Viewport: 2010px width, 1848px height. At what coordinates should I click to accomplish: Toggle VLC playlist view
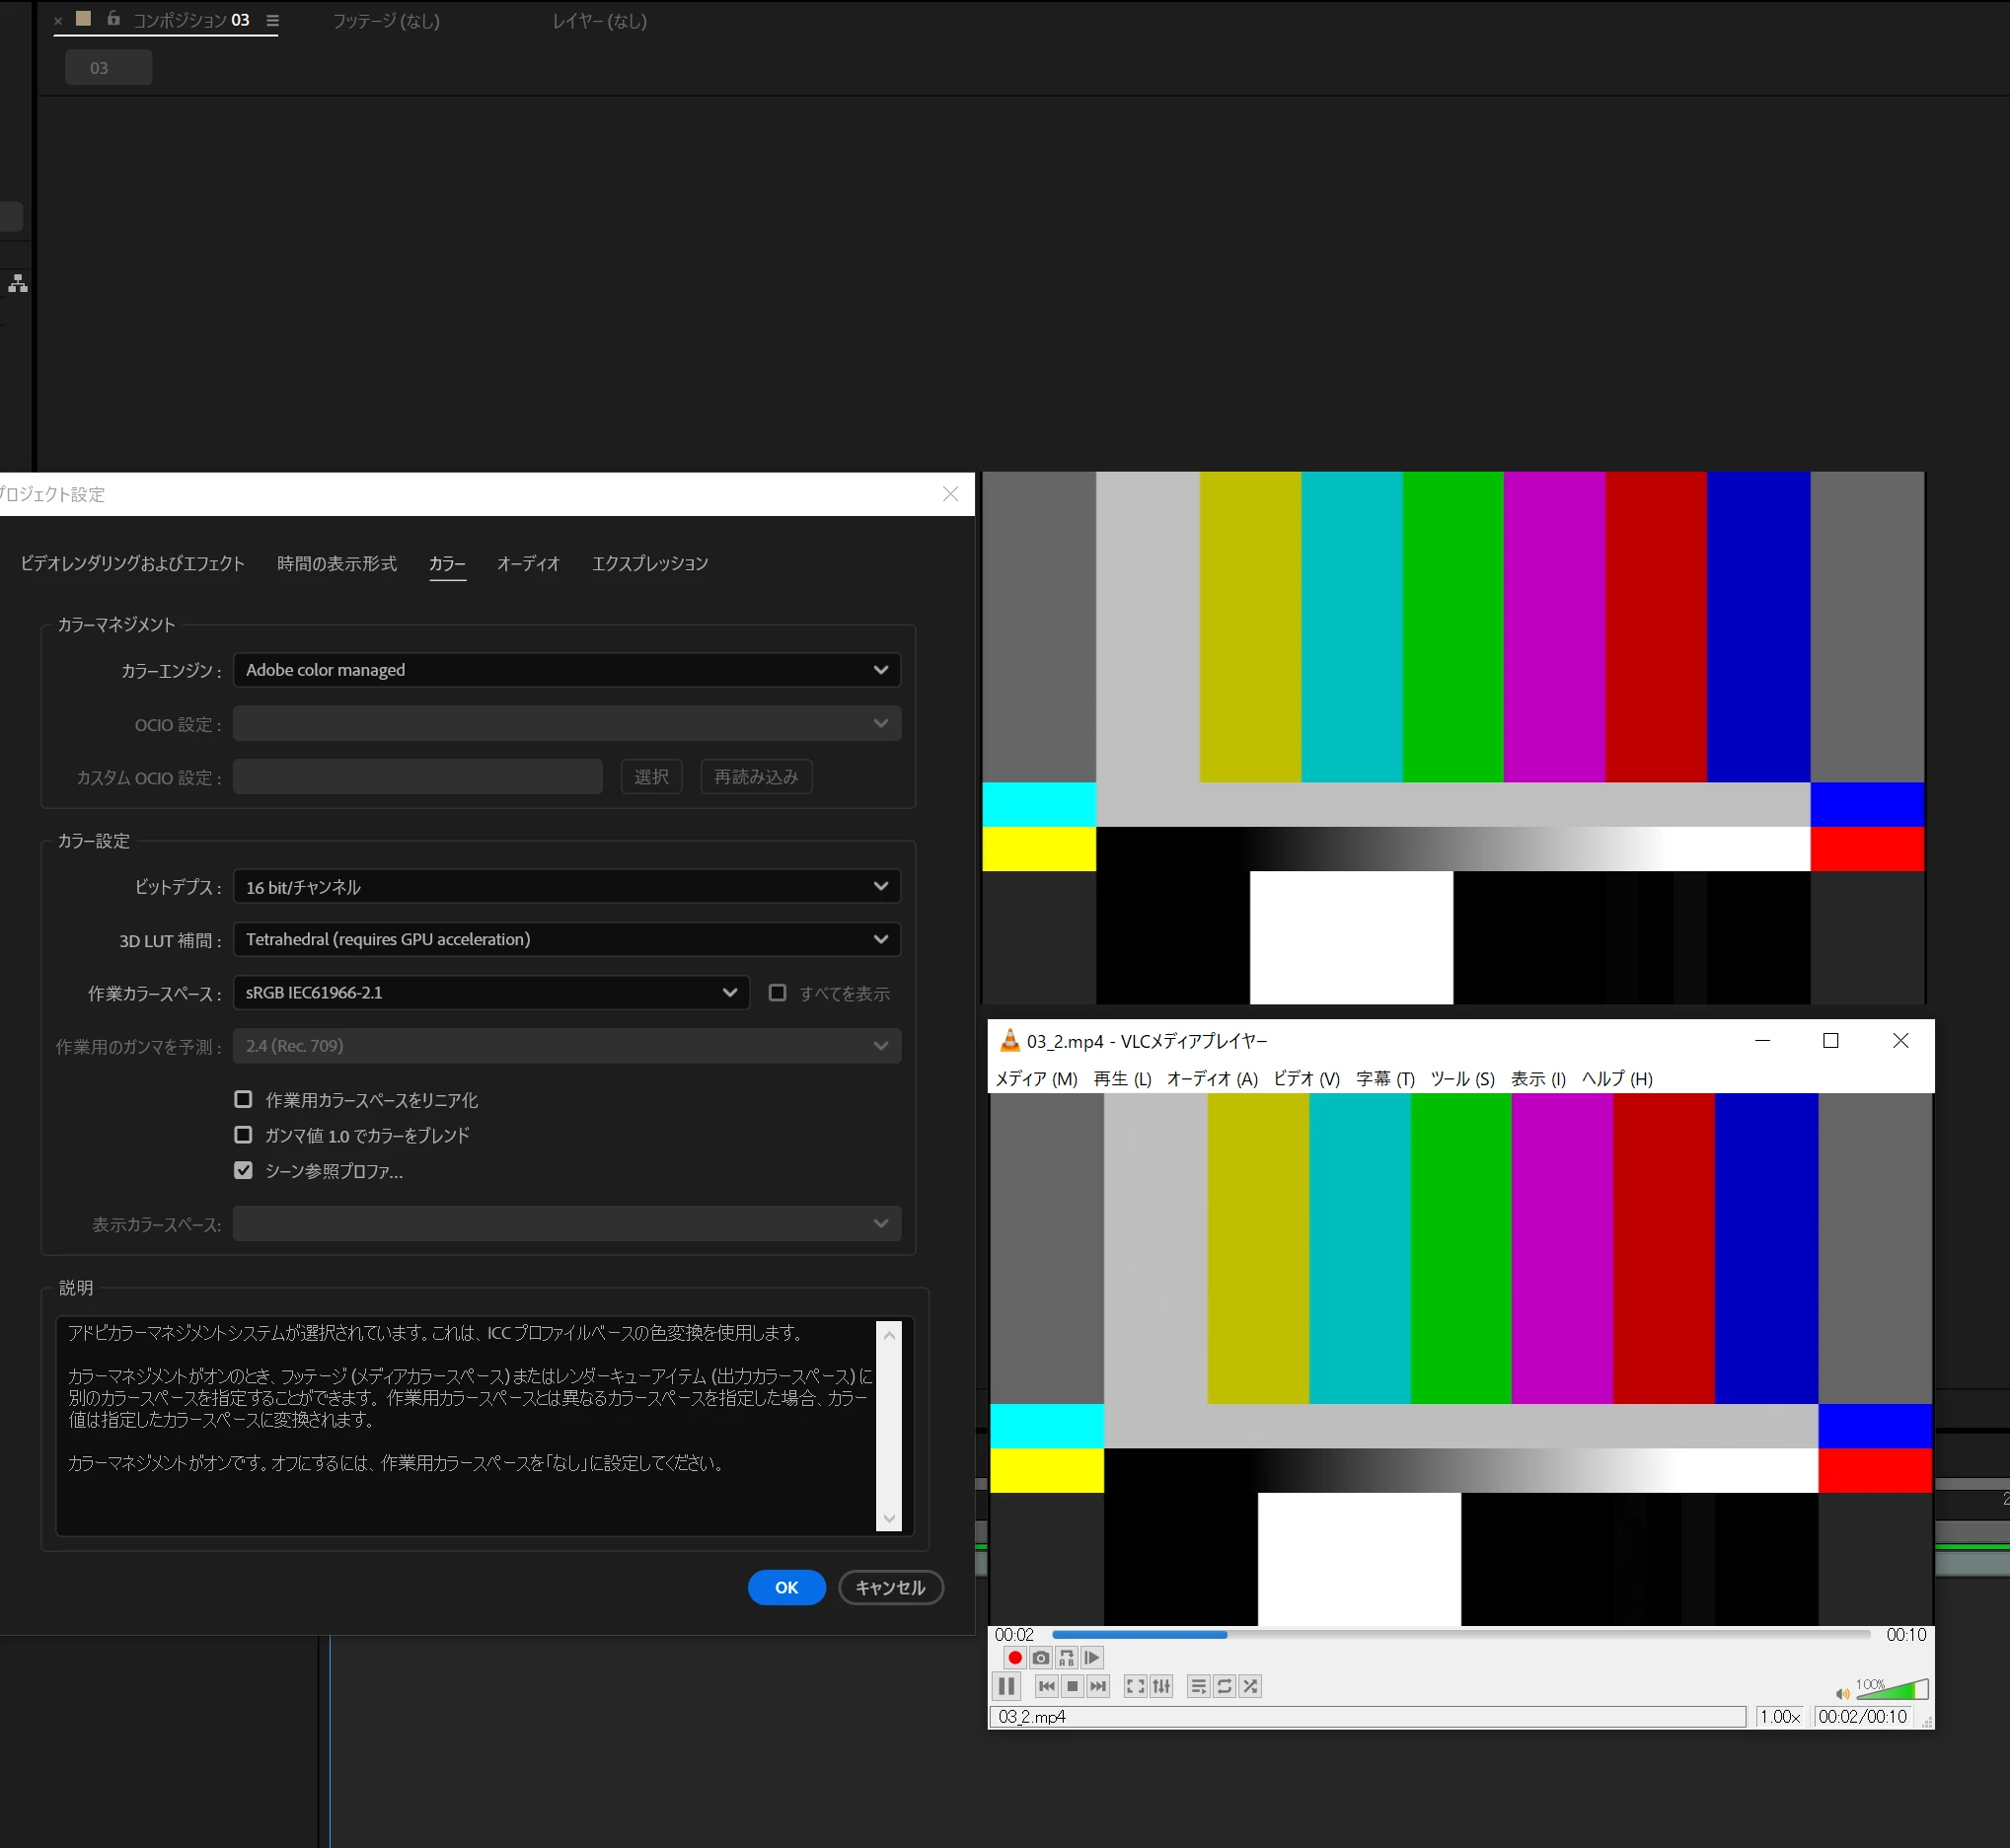point(1198,1687)
